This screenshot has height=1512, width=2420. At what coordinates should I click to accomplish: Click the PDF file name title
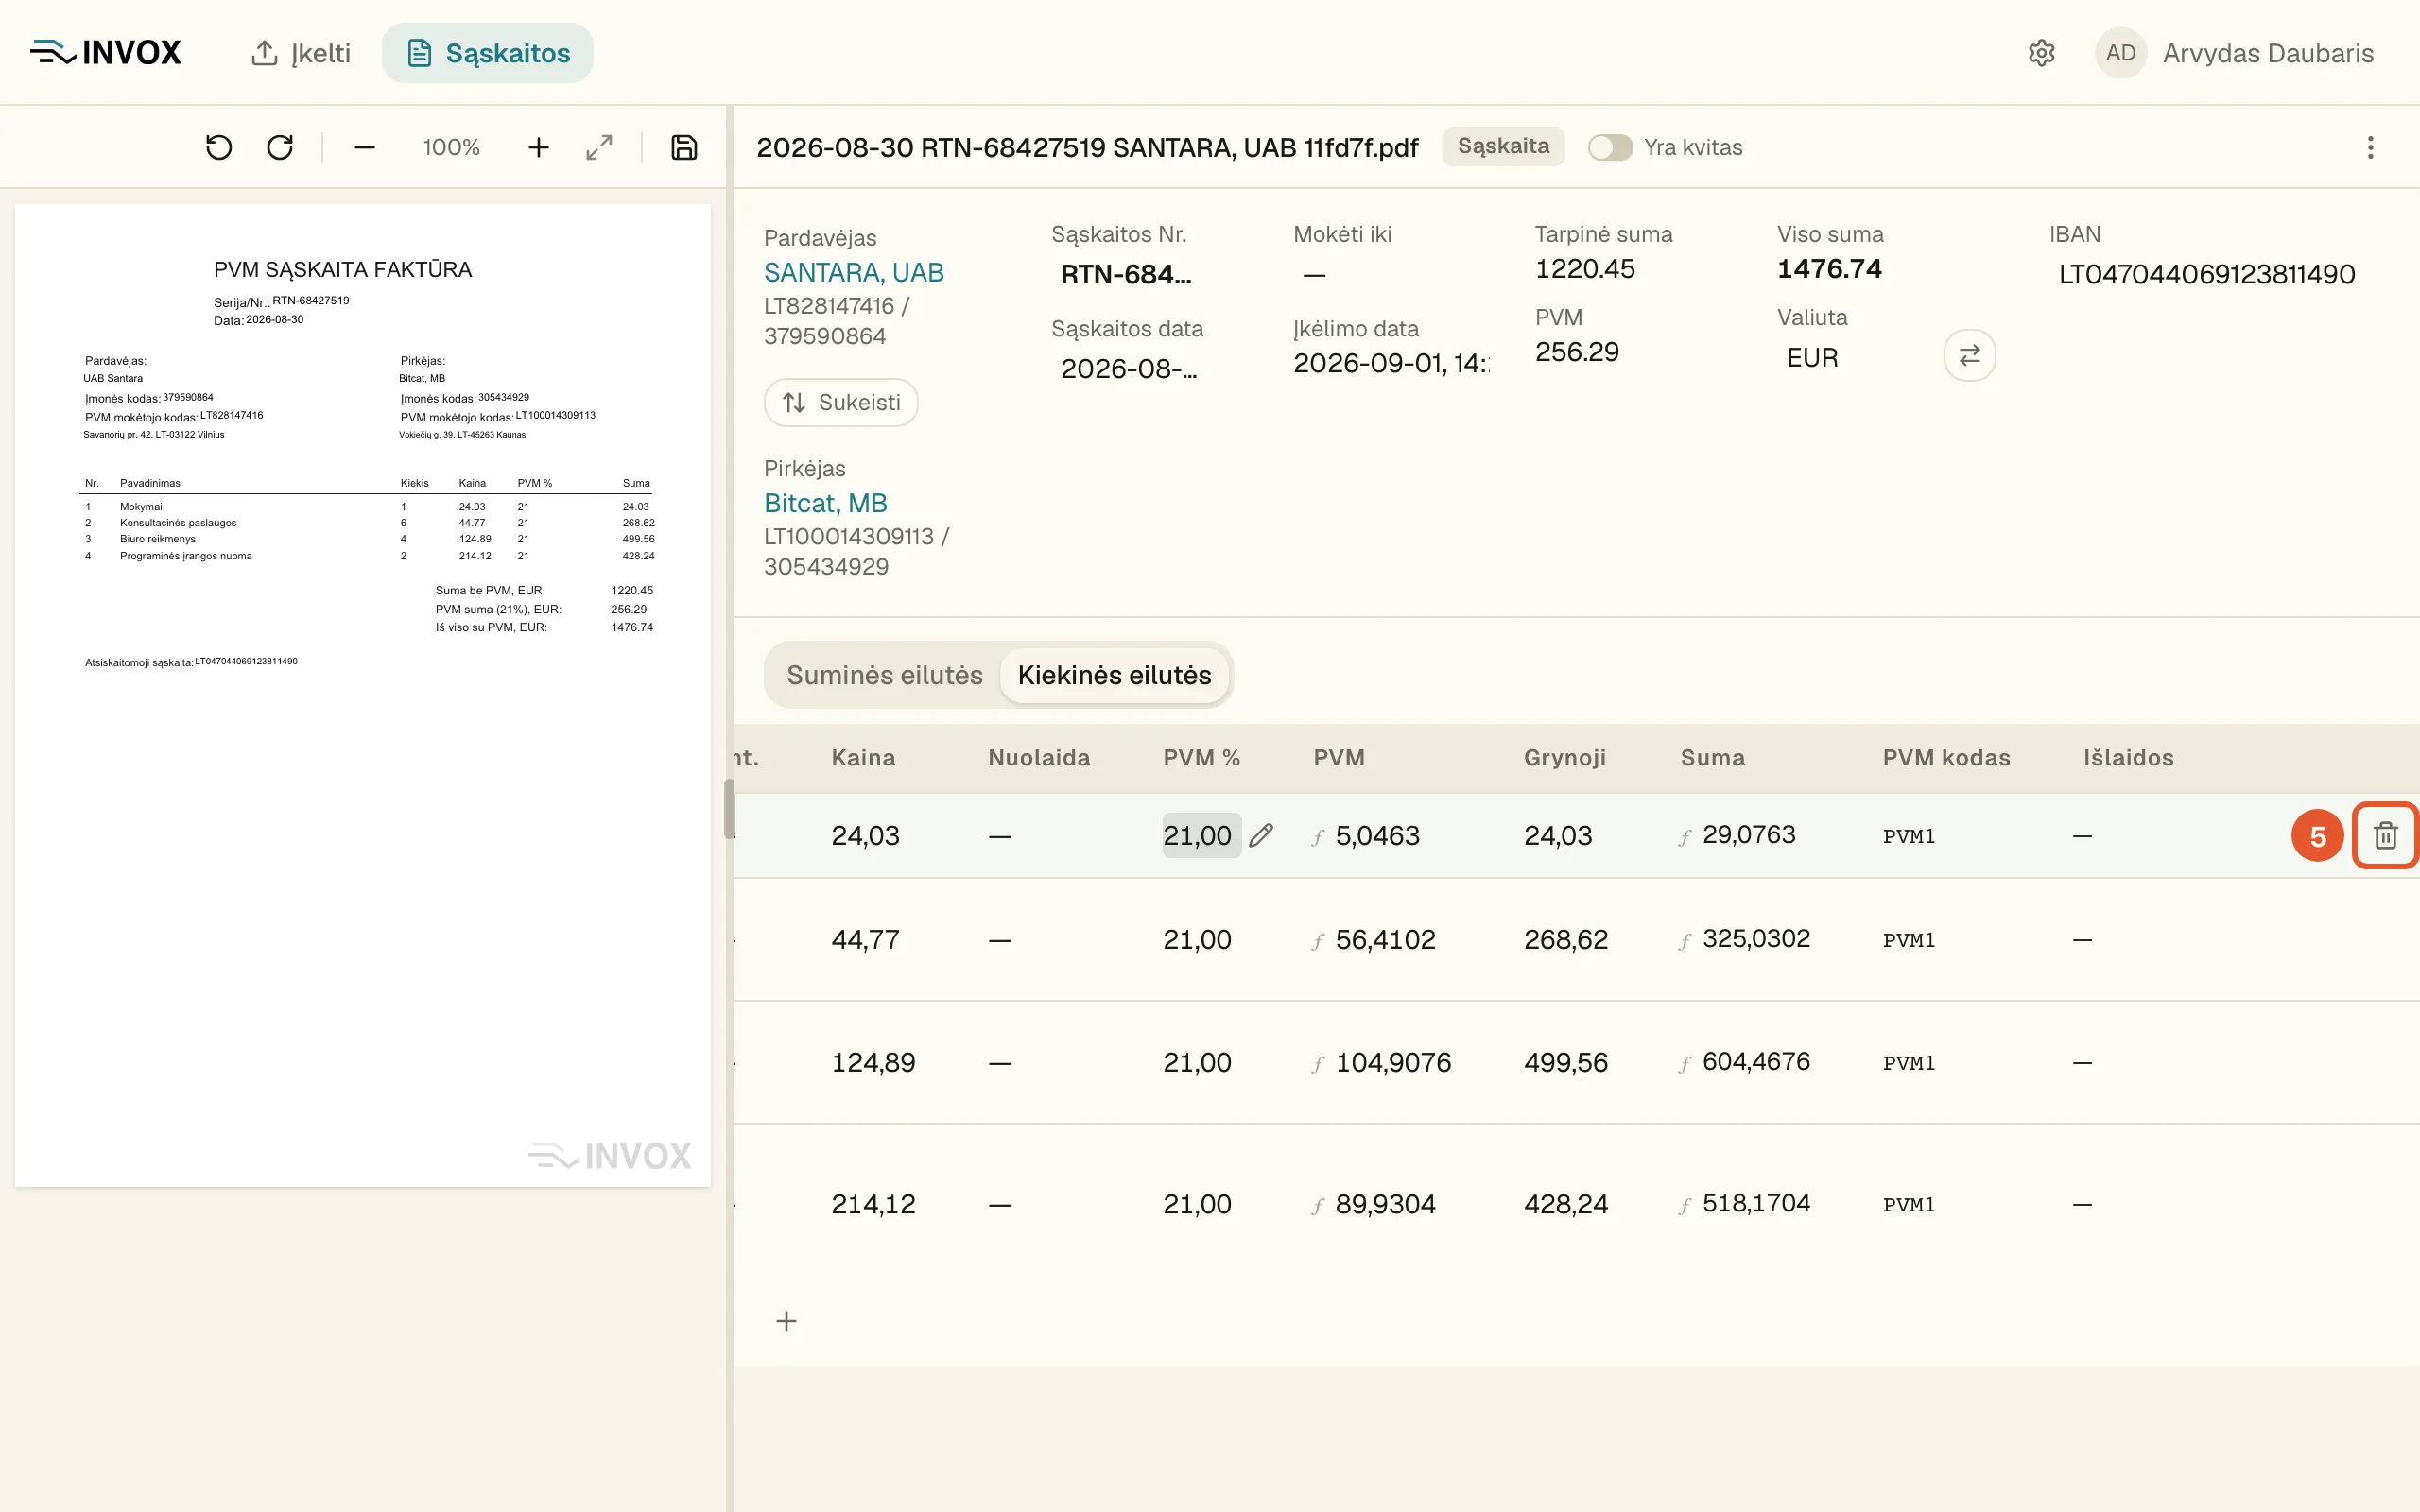click(x=1087, y=148)
